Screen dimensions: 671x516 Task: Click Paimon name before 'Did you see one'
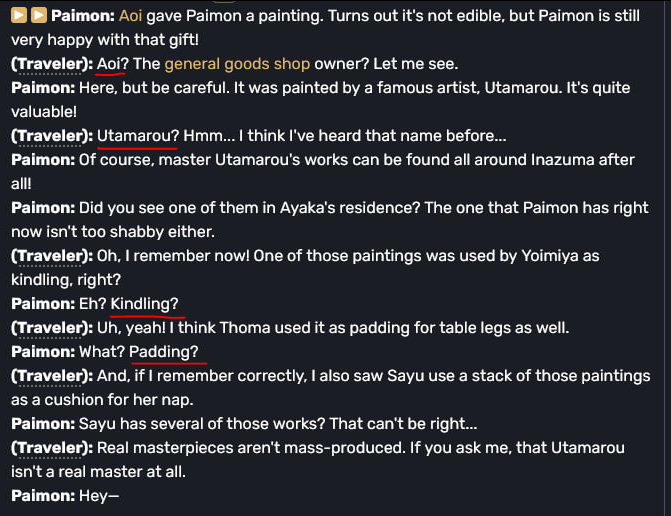coord(43,208)
